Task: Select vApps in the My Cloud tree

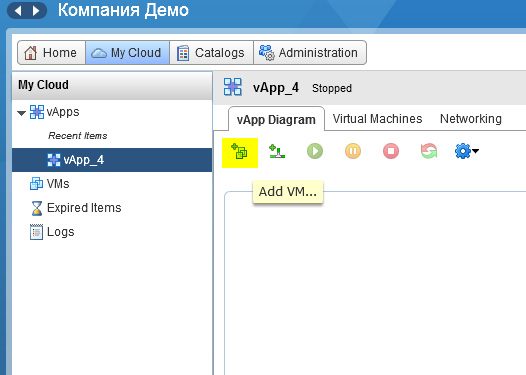Action: click(54, 112)
